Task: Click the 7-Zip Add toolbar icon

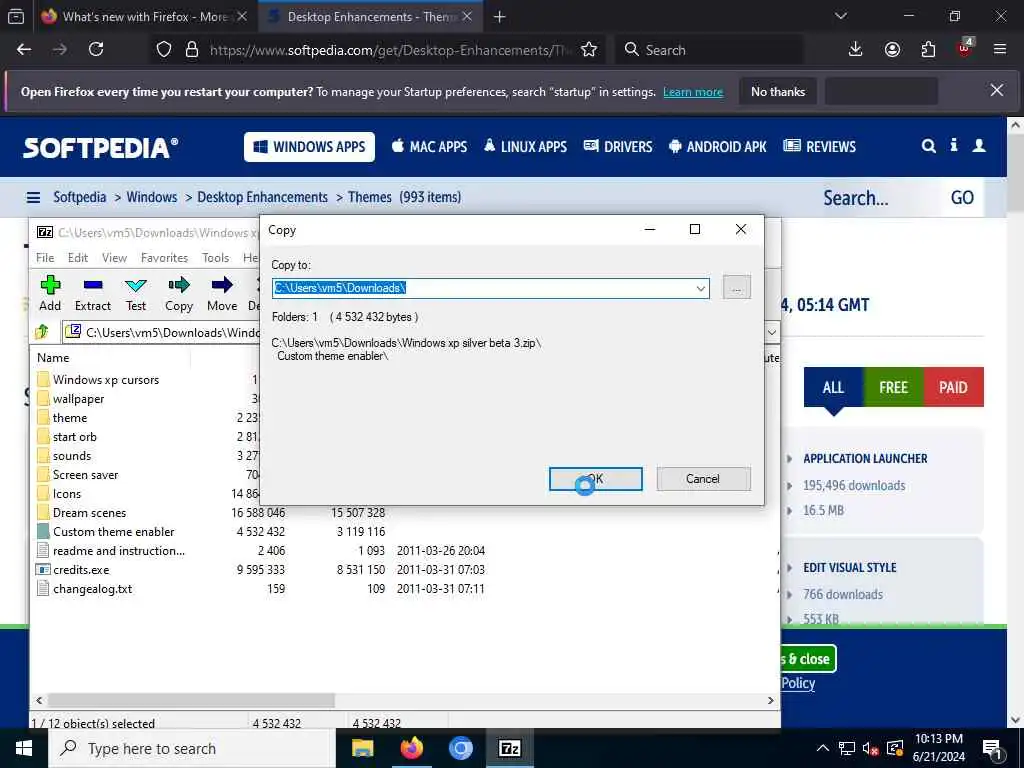Action: (50, 293)
